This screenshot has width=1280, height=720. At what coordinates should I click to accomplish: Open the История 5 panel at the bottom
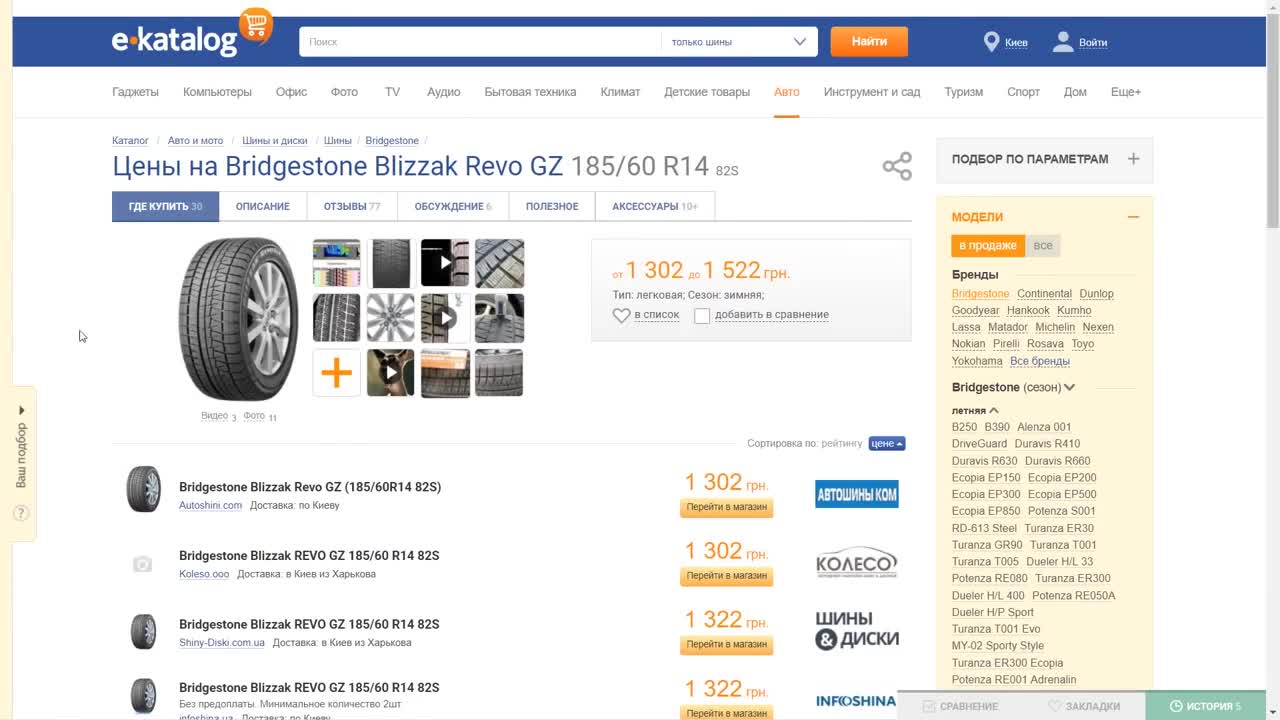coord(1205,706)
